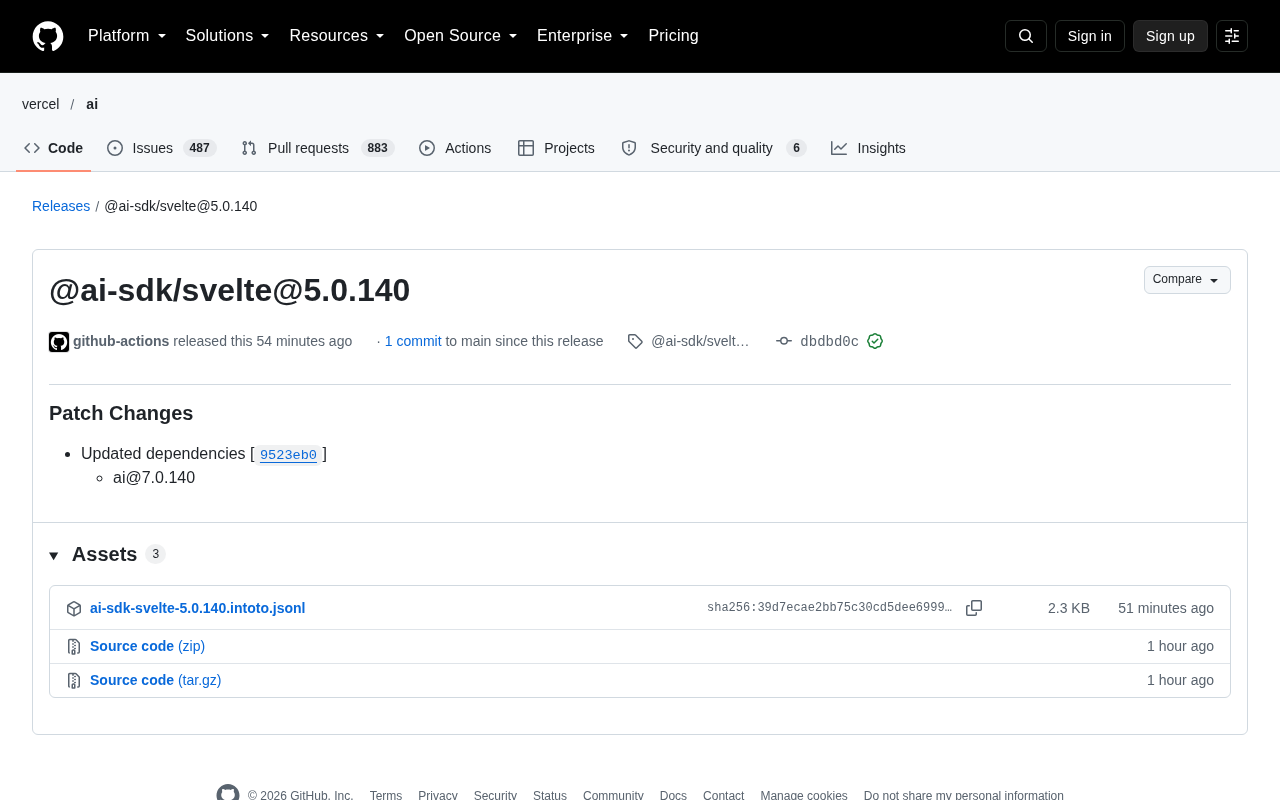
Task: Open the @ai-sdk/svelt… tag link
Action: pos(700,341)
